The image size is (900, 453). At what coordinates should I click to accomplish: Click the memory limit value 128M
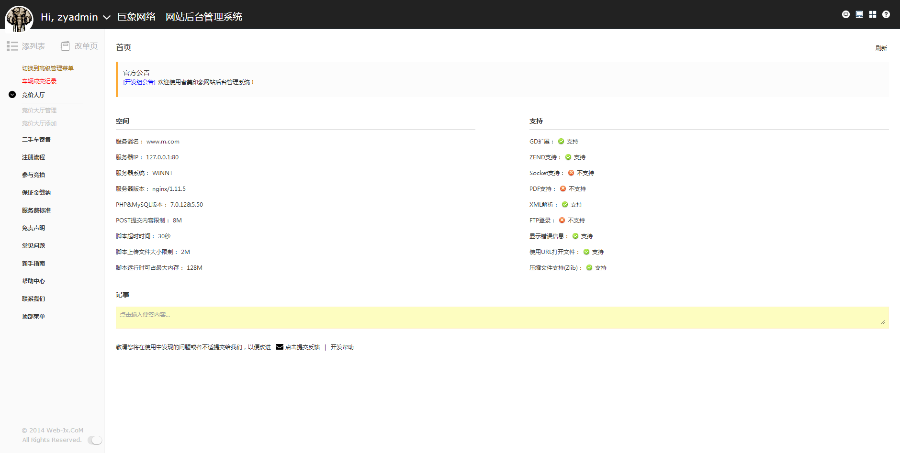click(x=195, y=268)
